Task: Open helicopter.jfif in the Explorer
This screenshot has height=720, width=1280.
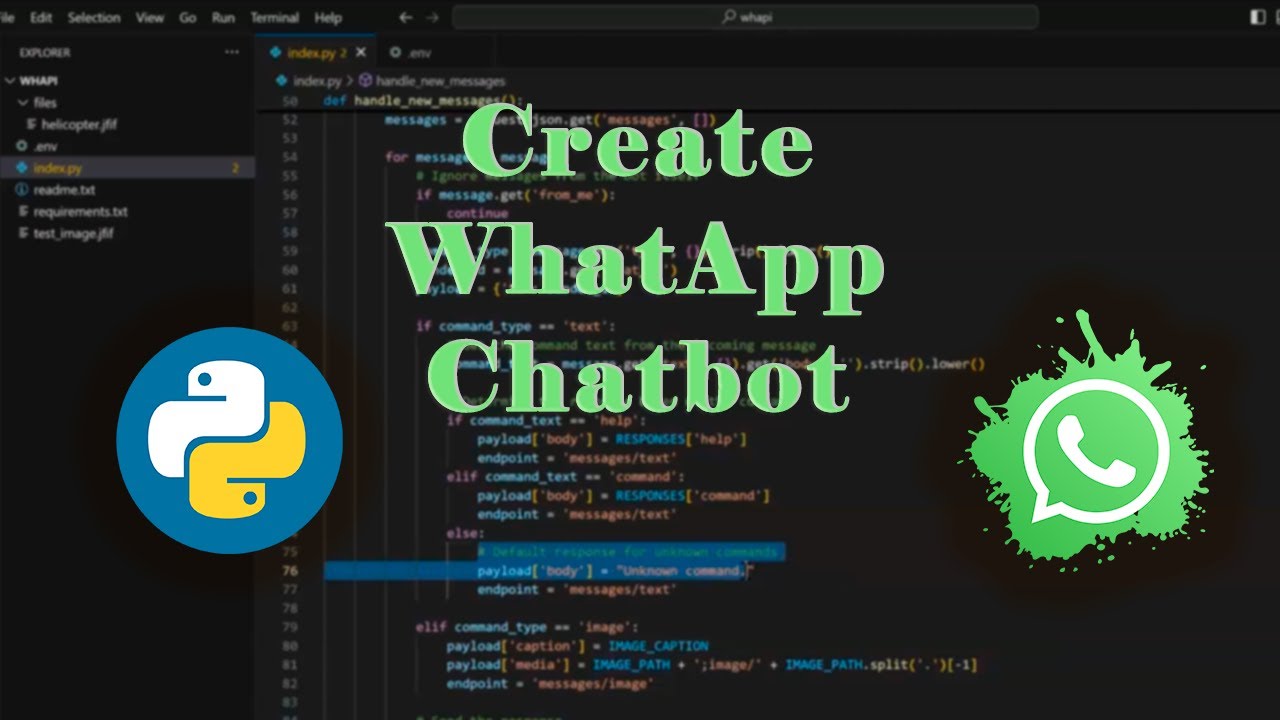Action: point(79,124)
